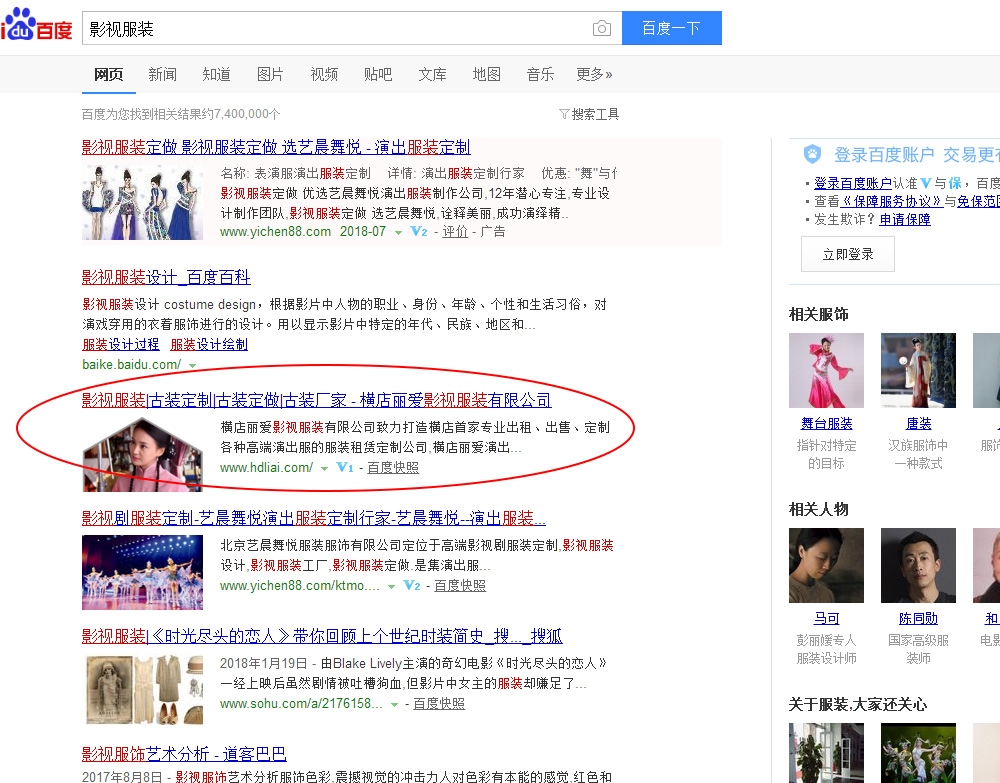This screenshot has width=1000, height=783.
Task: Click the 立即登录 button
Action: 848,254
